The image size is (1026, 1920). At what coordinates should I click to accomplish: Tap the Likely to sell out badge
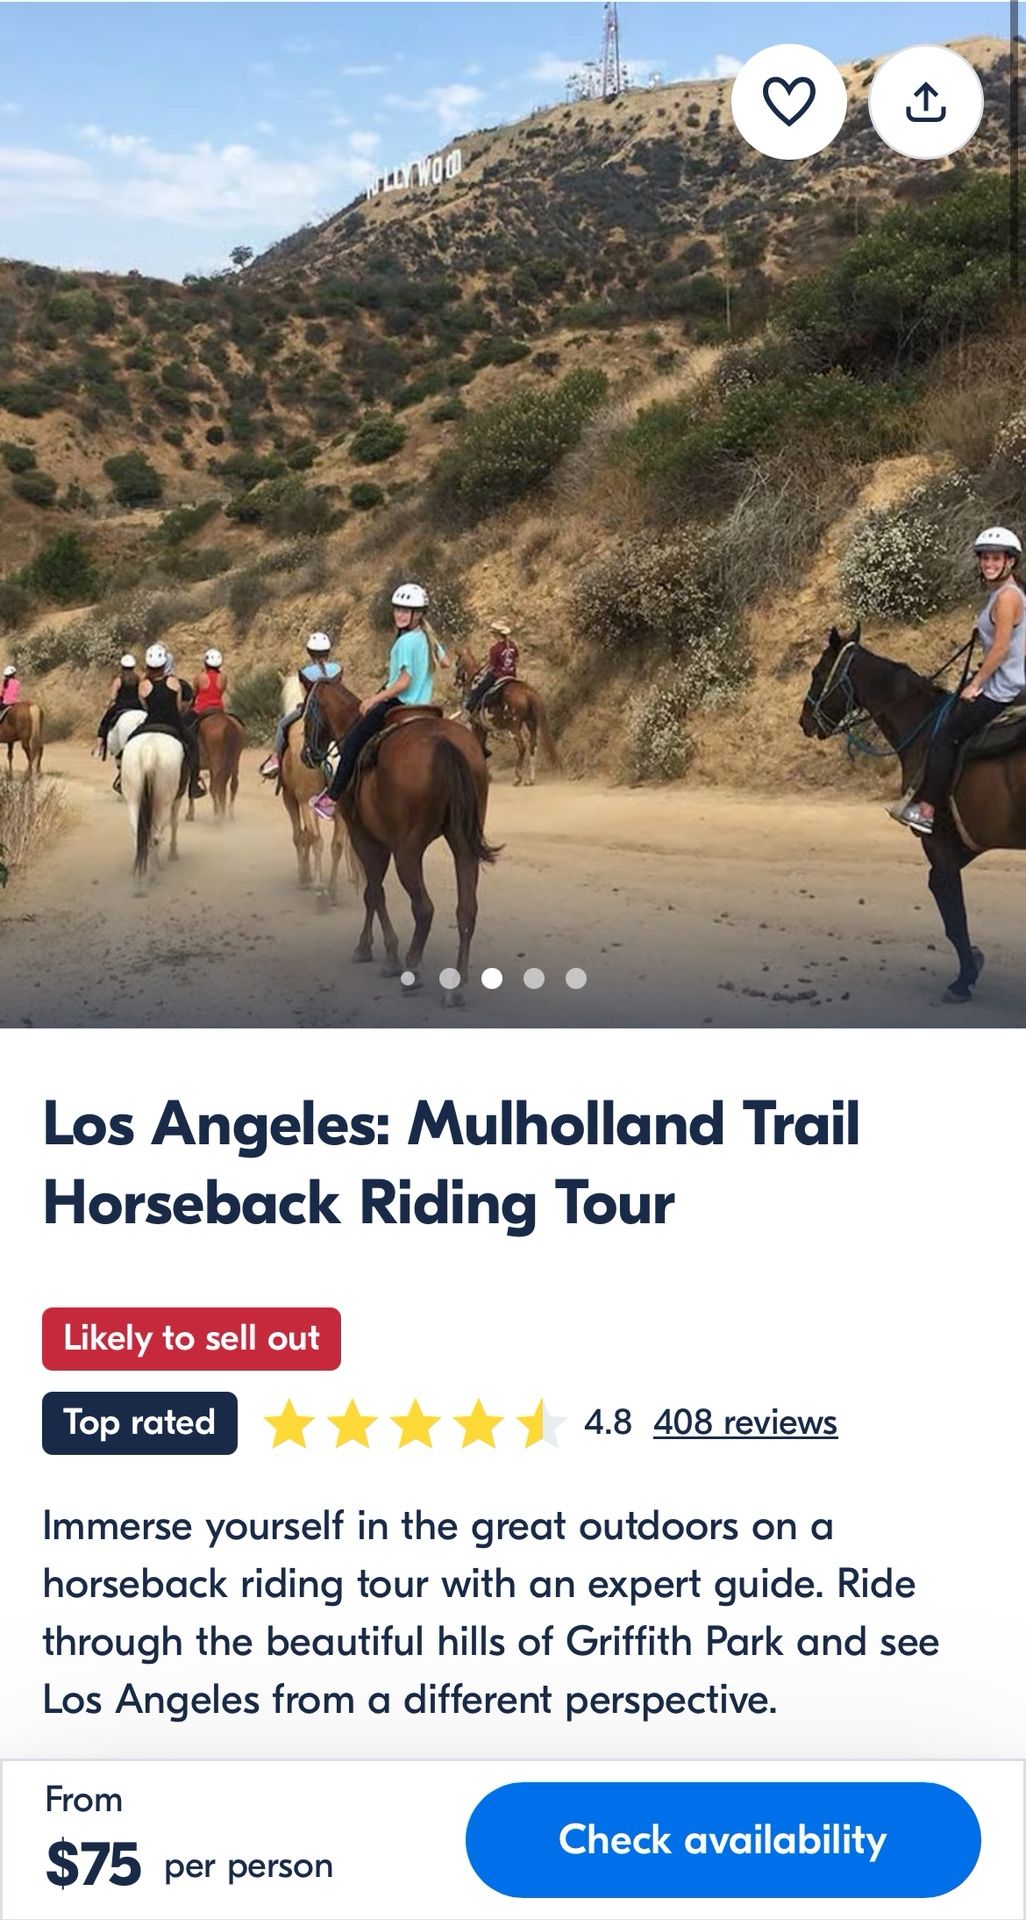coord(191,1338)
